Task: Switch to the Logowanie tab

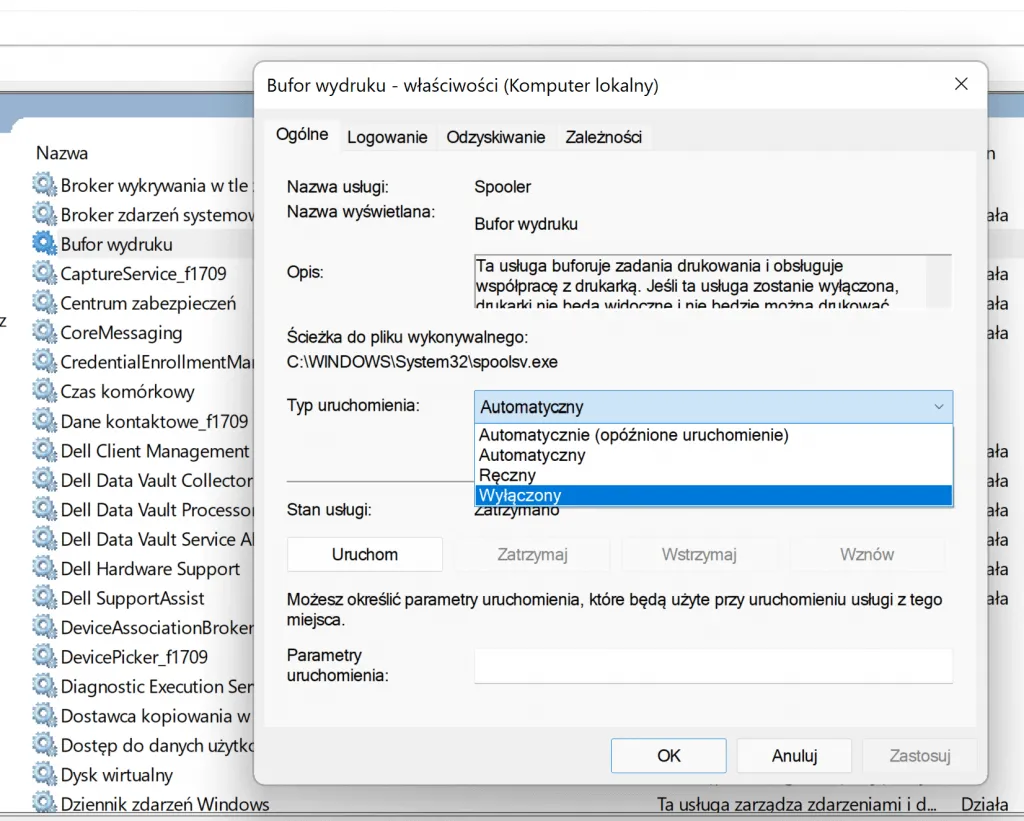Action: (x=387, y=137)
